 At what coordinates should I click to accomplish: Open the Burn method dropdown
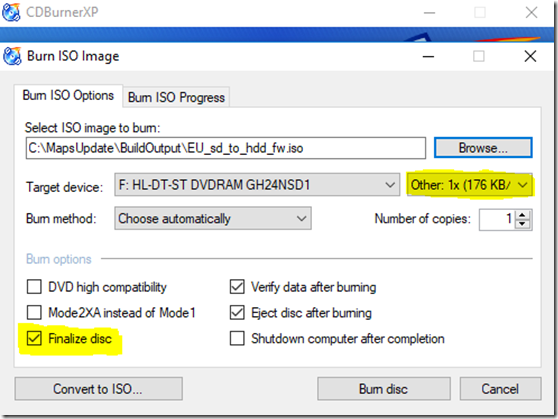click(213, 218)
